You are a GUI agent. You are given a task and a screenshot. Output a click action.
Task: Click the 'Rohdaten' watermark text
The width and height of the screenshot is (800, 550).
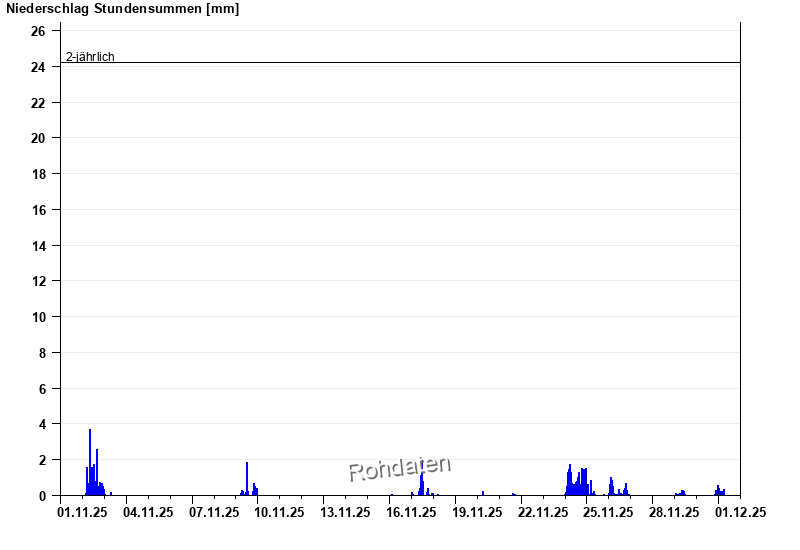tap(399, 467)
